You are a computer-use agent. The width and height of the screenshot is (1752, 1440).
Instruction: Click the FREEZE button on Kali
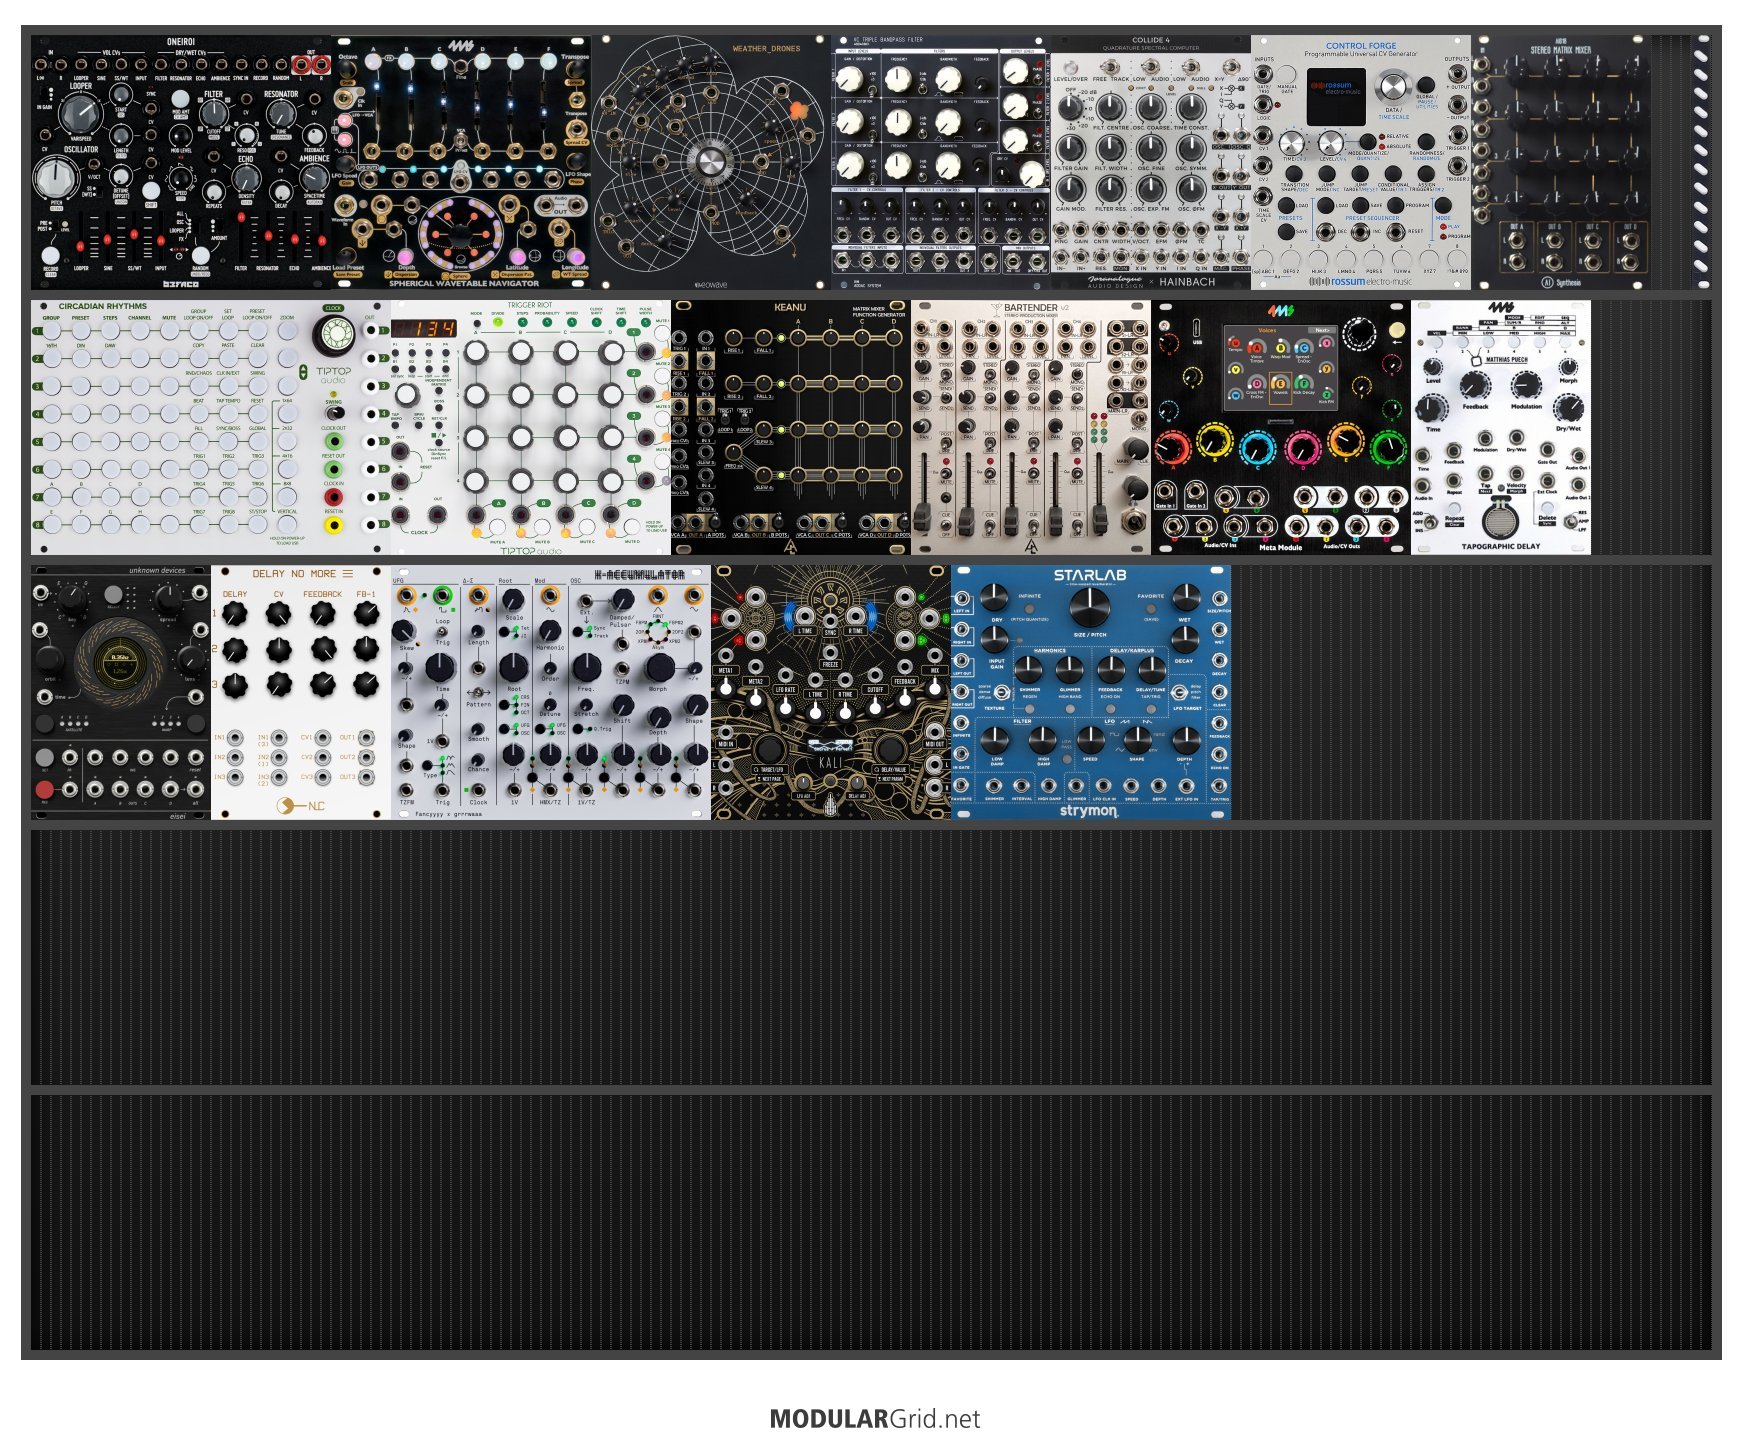click(x=830, y=653)
